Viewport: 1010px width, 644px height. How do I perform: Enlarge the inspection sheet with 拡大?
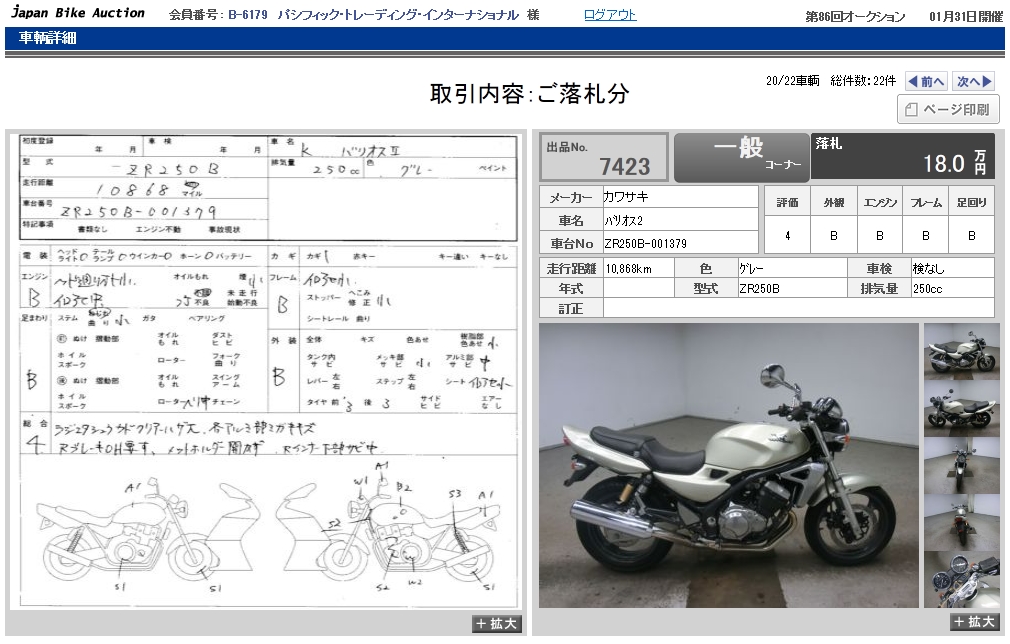[497, 624]
